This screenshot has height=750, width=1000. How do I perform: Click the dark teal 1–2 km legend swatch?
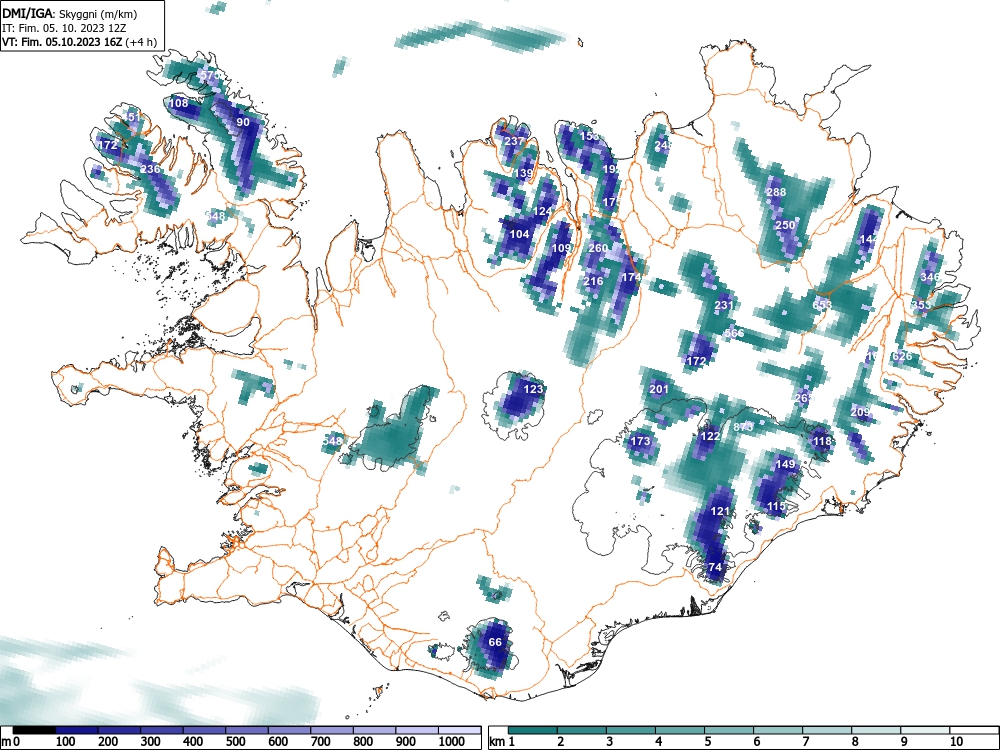[x=533, y=730]
